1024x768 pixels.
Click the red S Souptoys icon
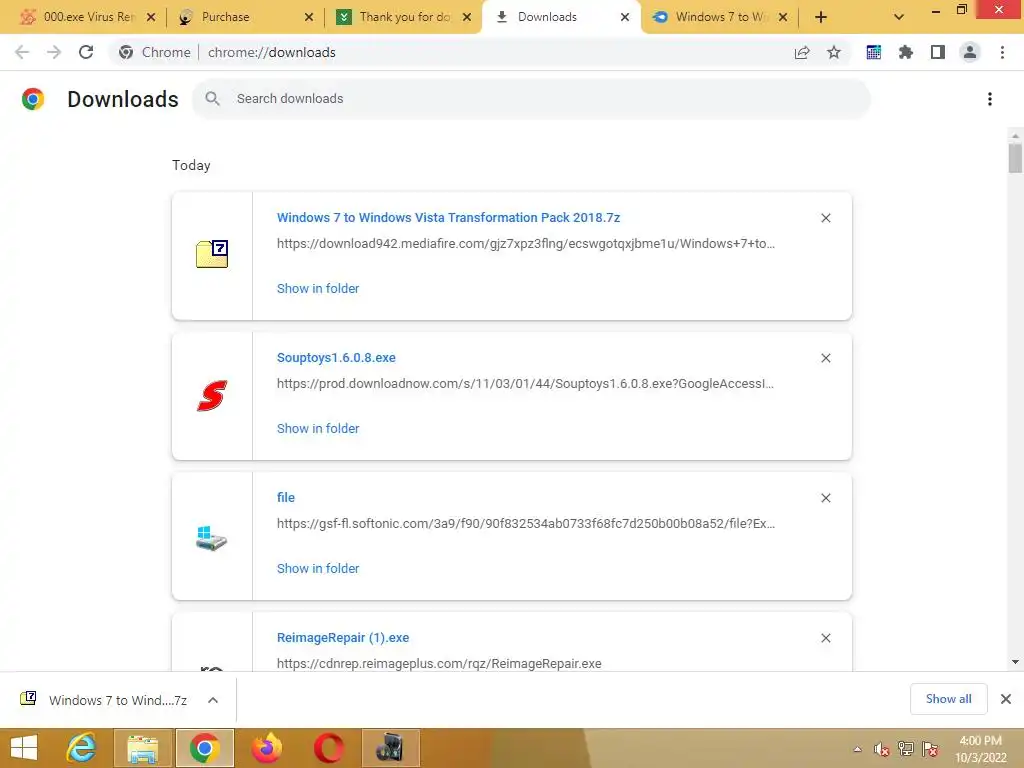[212, 396]
